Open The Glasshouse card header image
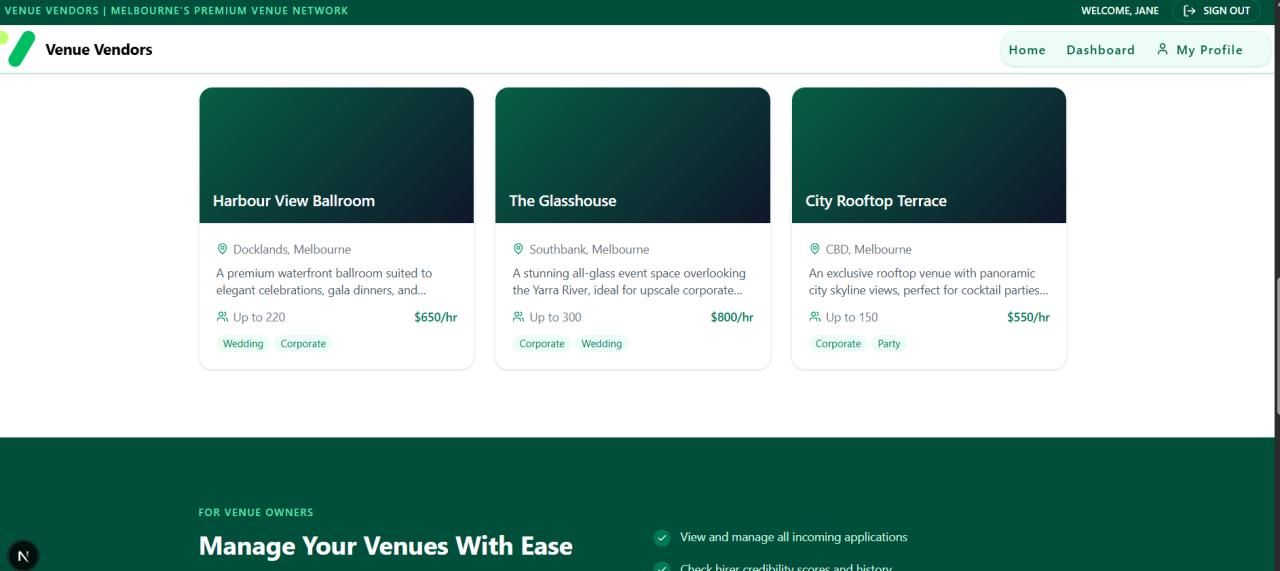 click(x=632, y=155)
